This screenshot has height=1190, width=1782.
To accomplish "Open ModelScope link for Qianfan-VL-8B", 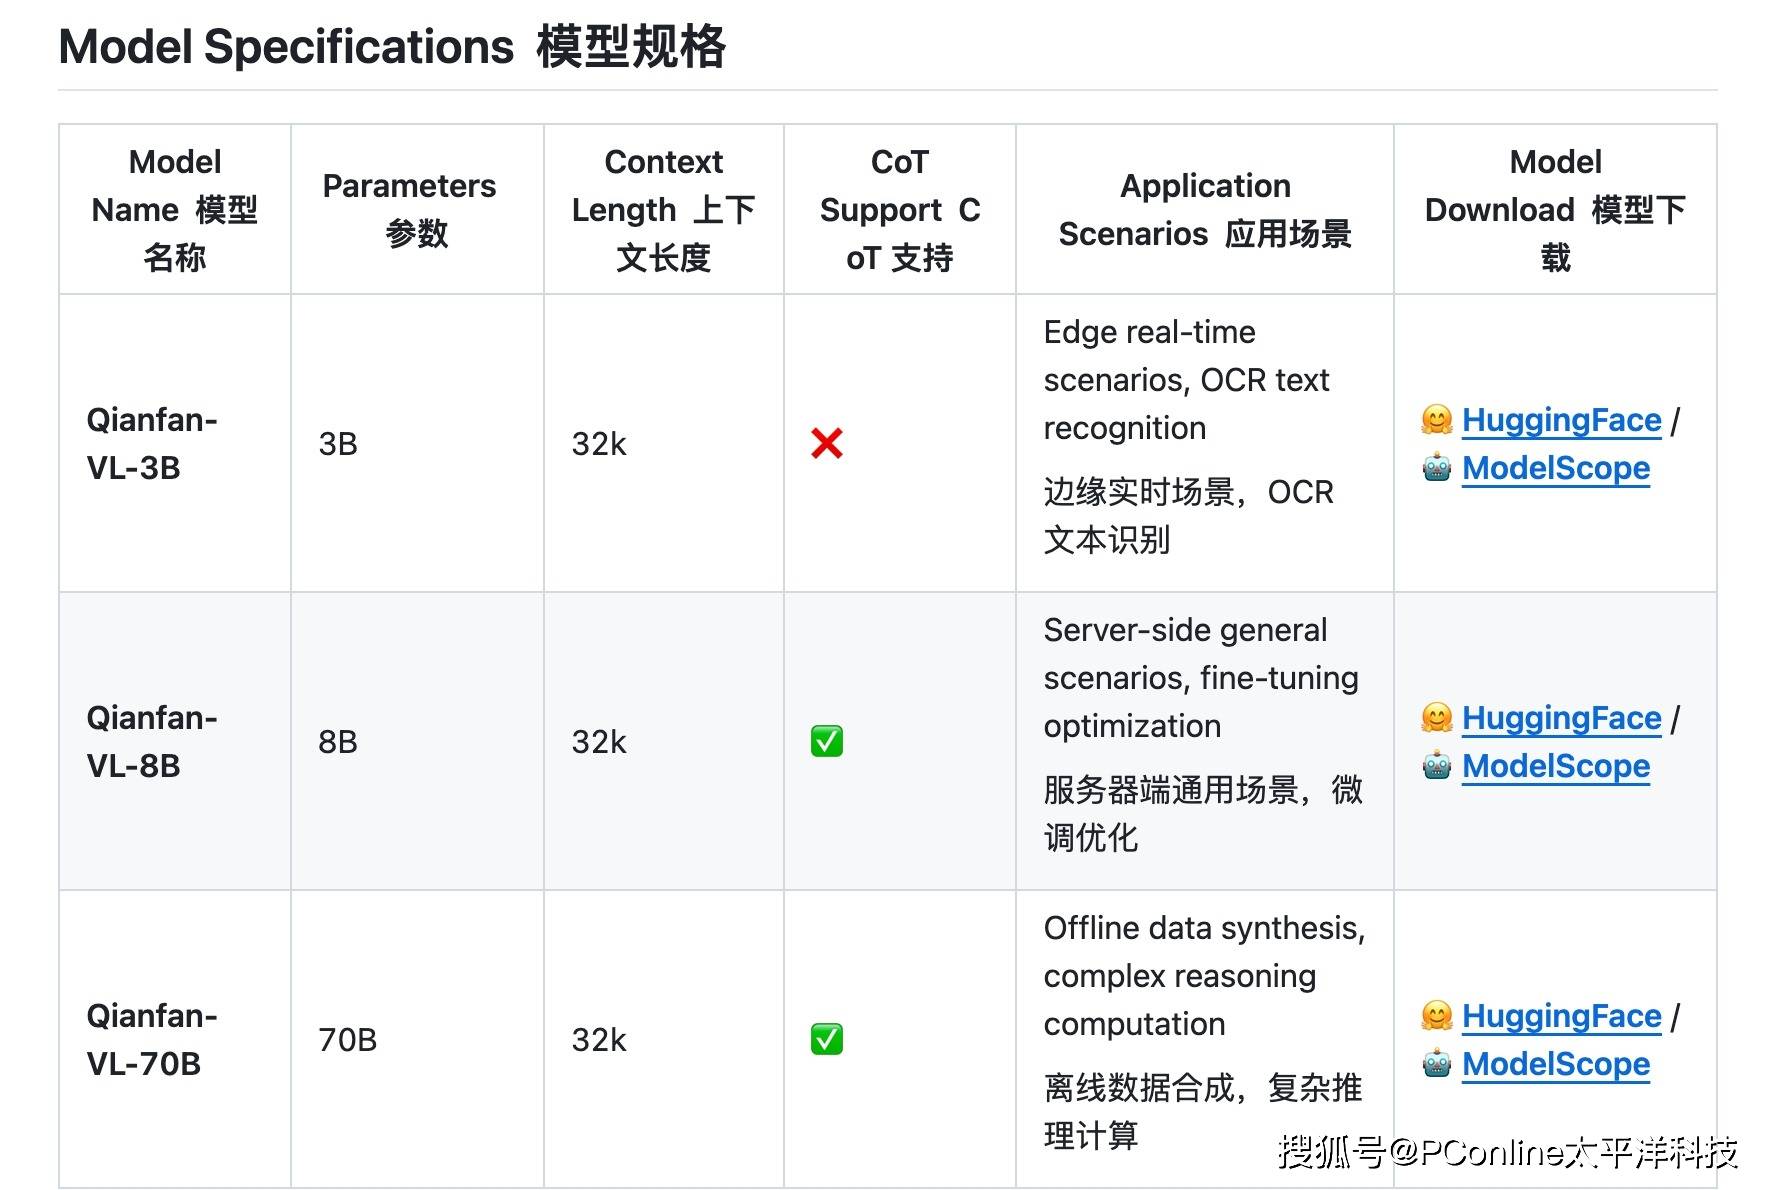I will (x=1555, y=766).
